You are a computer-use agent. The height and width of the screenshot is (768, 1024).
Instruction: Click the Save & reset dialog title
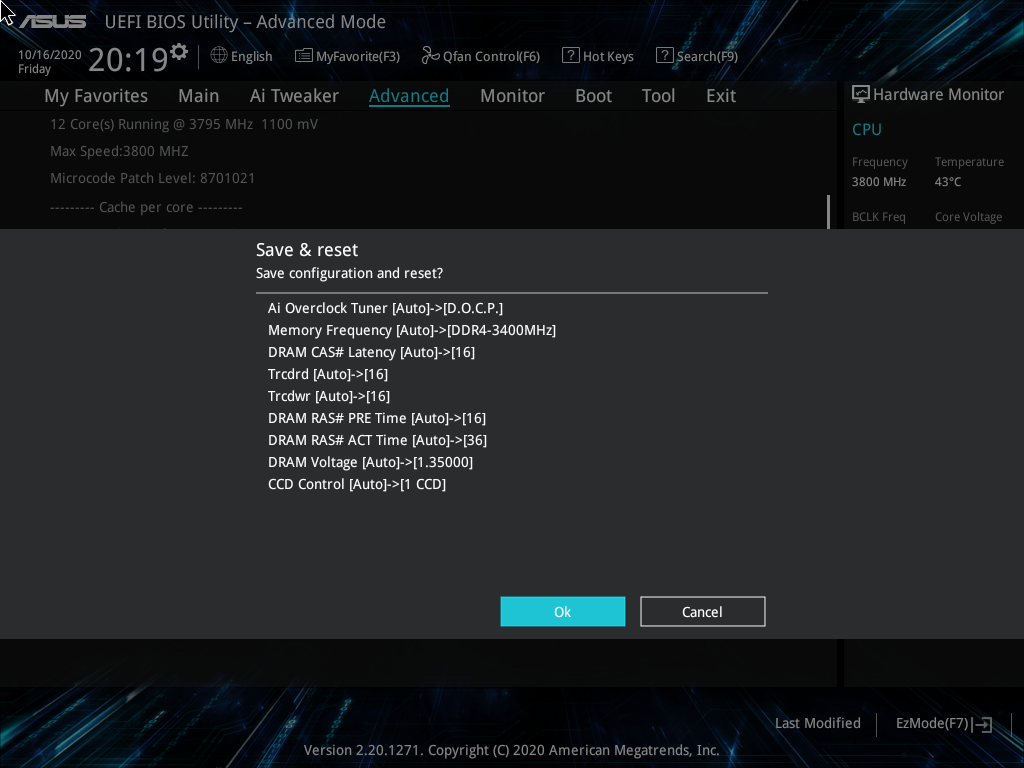click(x=307, y=250)
